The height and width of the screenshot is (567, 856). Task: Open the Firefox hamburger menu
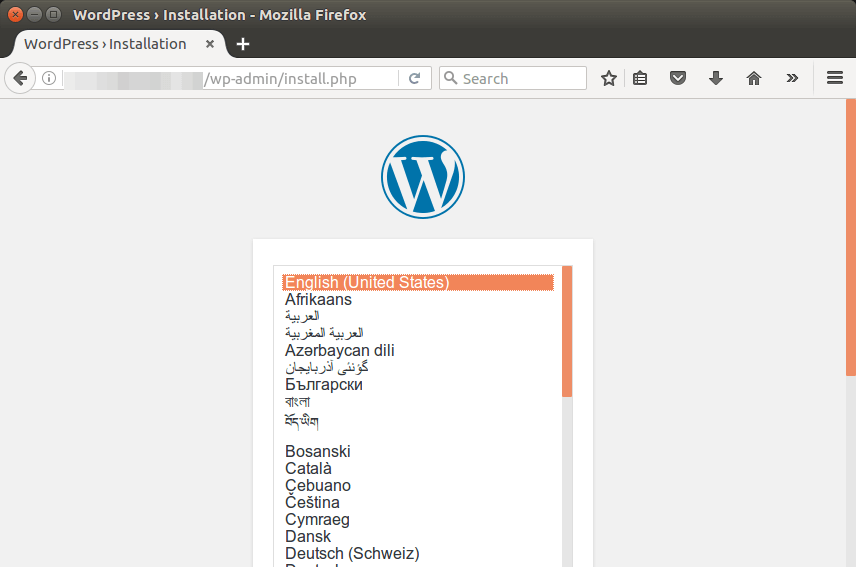[x=835, y=78]
